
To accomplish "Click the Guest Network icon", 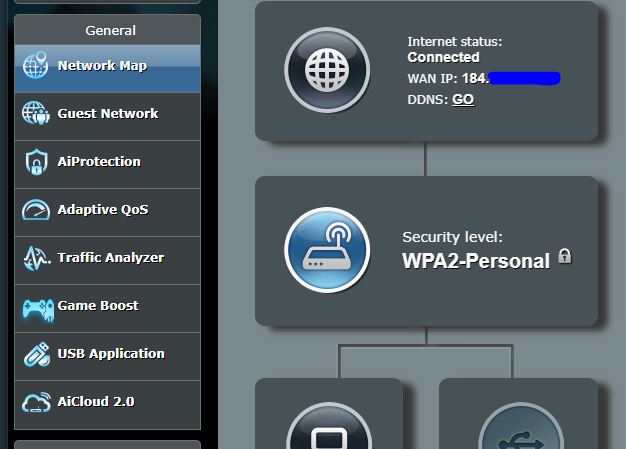I will click(x=36, y=114).
